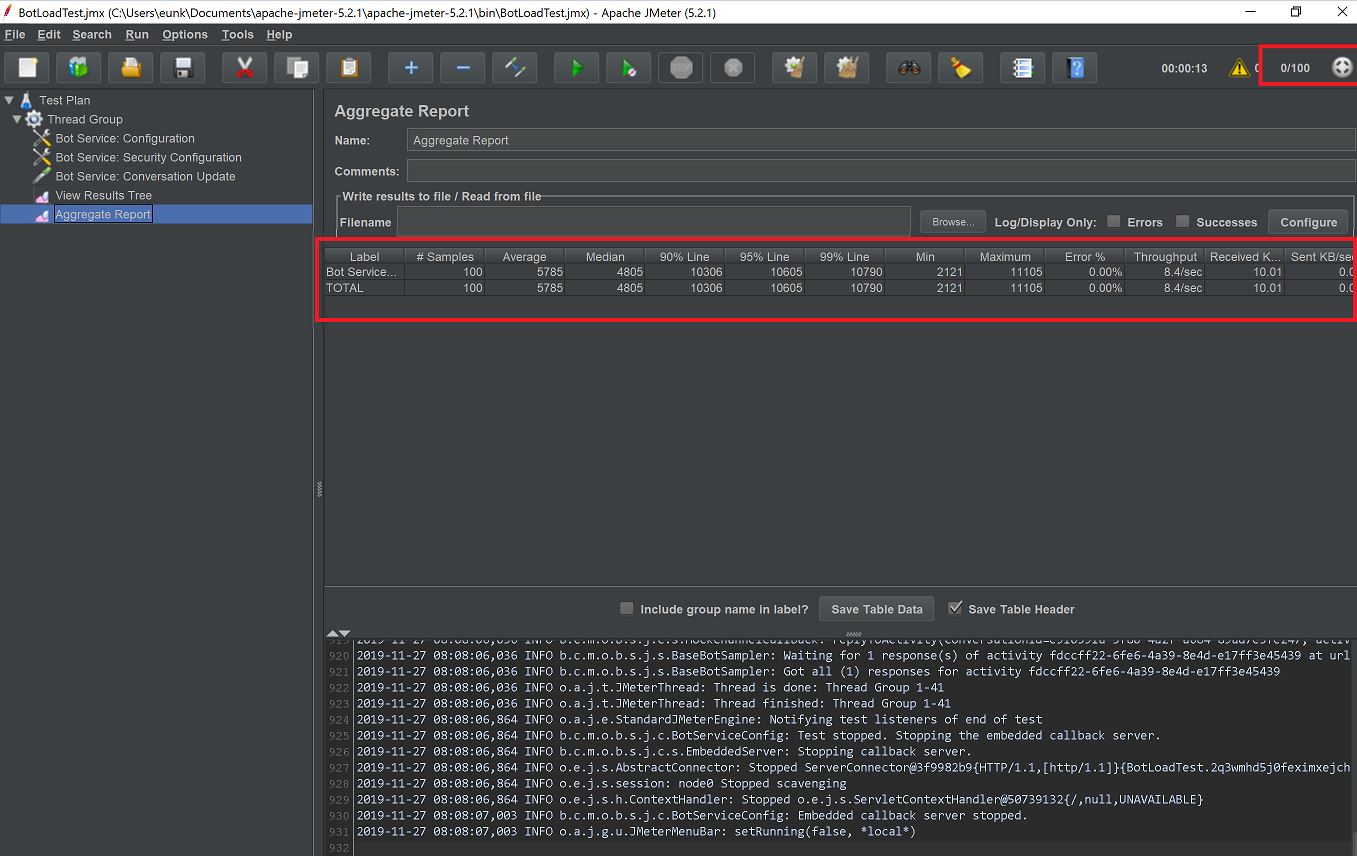Select the TOTAL row label cell
The height and width of the screenshot is (856, 1357).
click(x=364, y=288)
